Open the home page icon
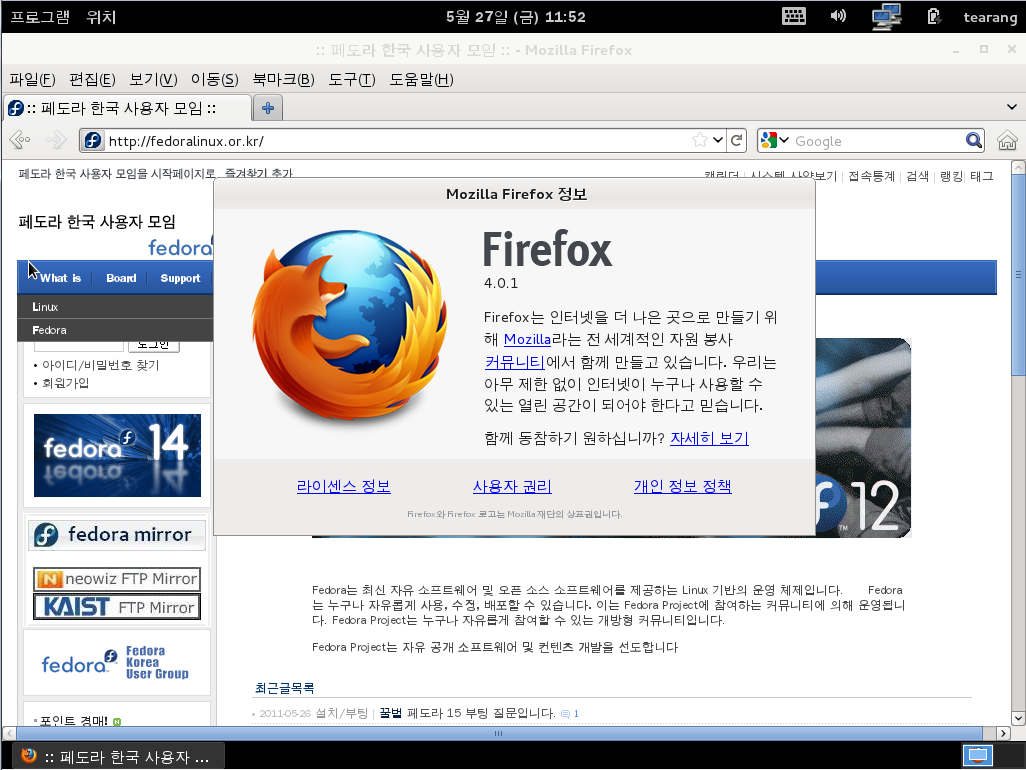This screenshot has height=770, width=1026. (x=1007, y=140)
